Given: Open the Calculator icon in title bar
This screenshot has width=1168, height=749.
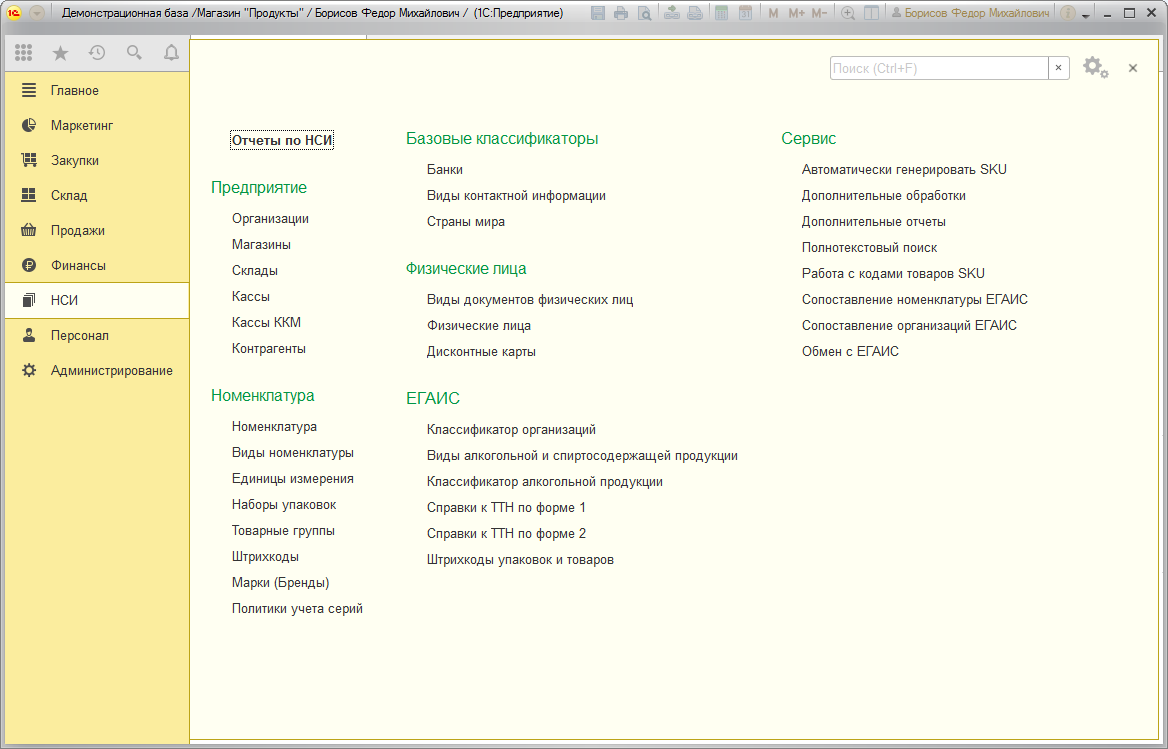Looking at the screenshot, I should [x=721, y=13].
